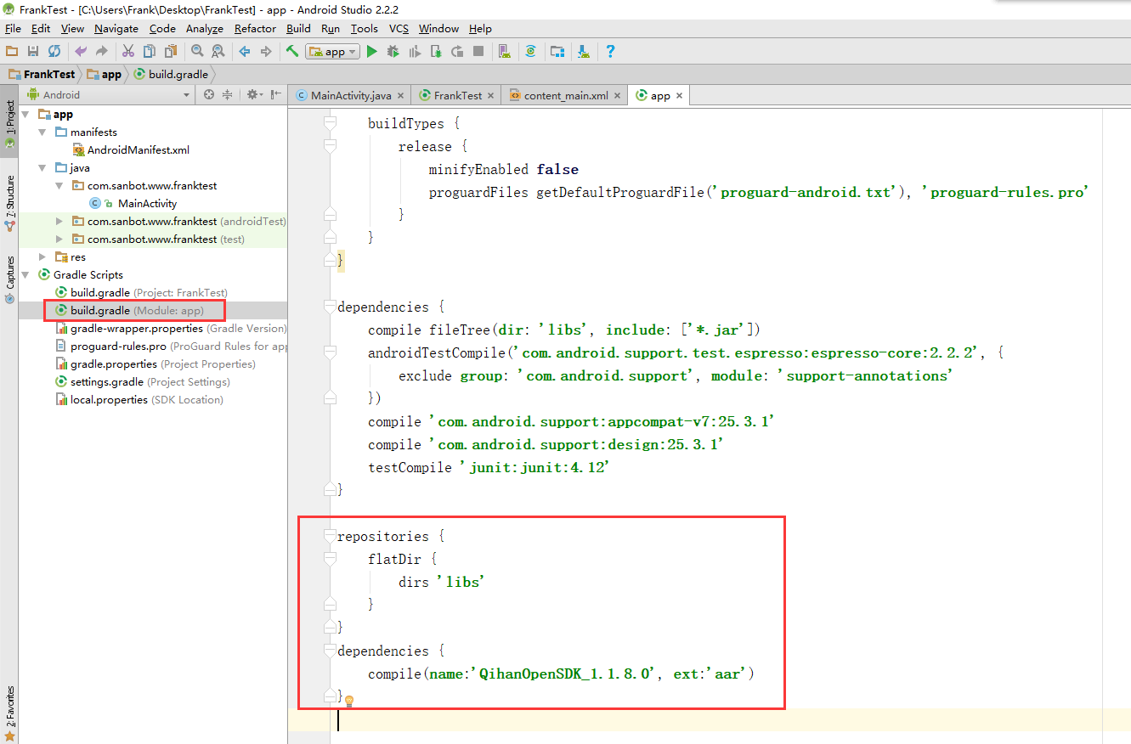Click the Find magnifier icon

tap(197, 51)
